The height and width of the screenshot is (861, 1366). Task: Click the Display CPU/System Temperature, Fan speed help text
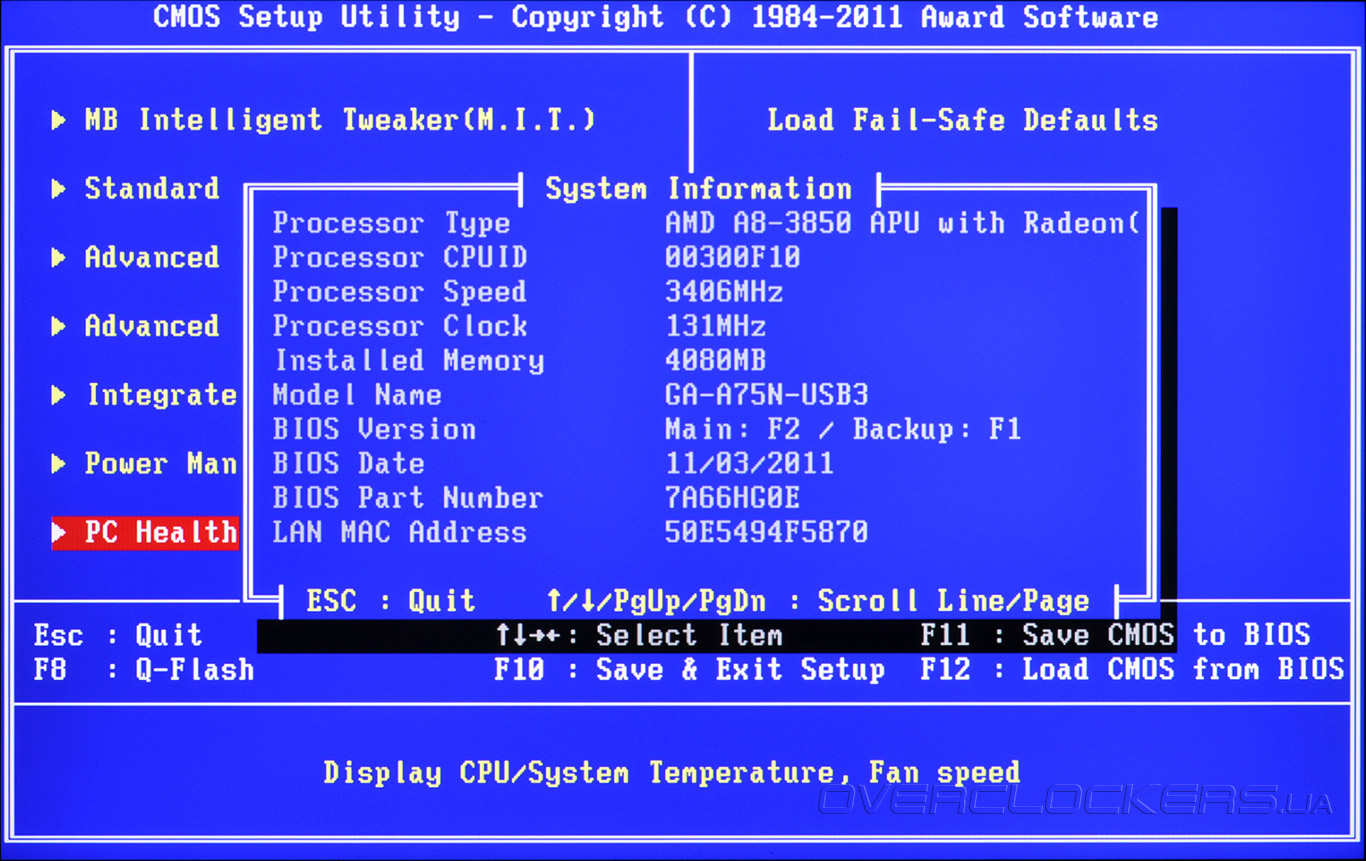pos(672,773)
